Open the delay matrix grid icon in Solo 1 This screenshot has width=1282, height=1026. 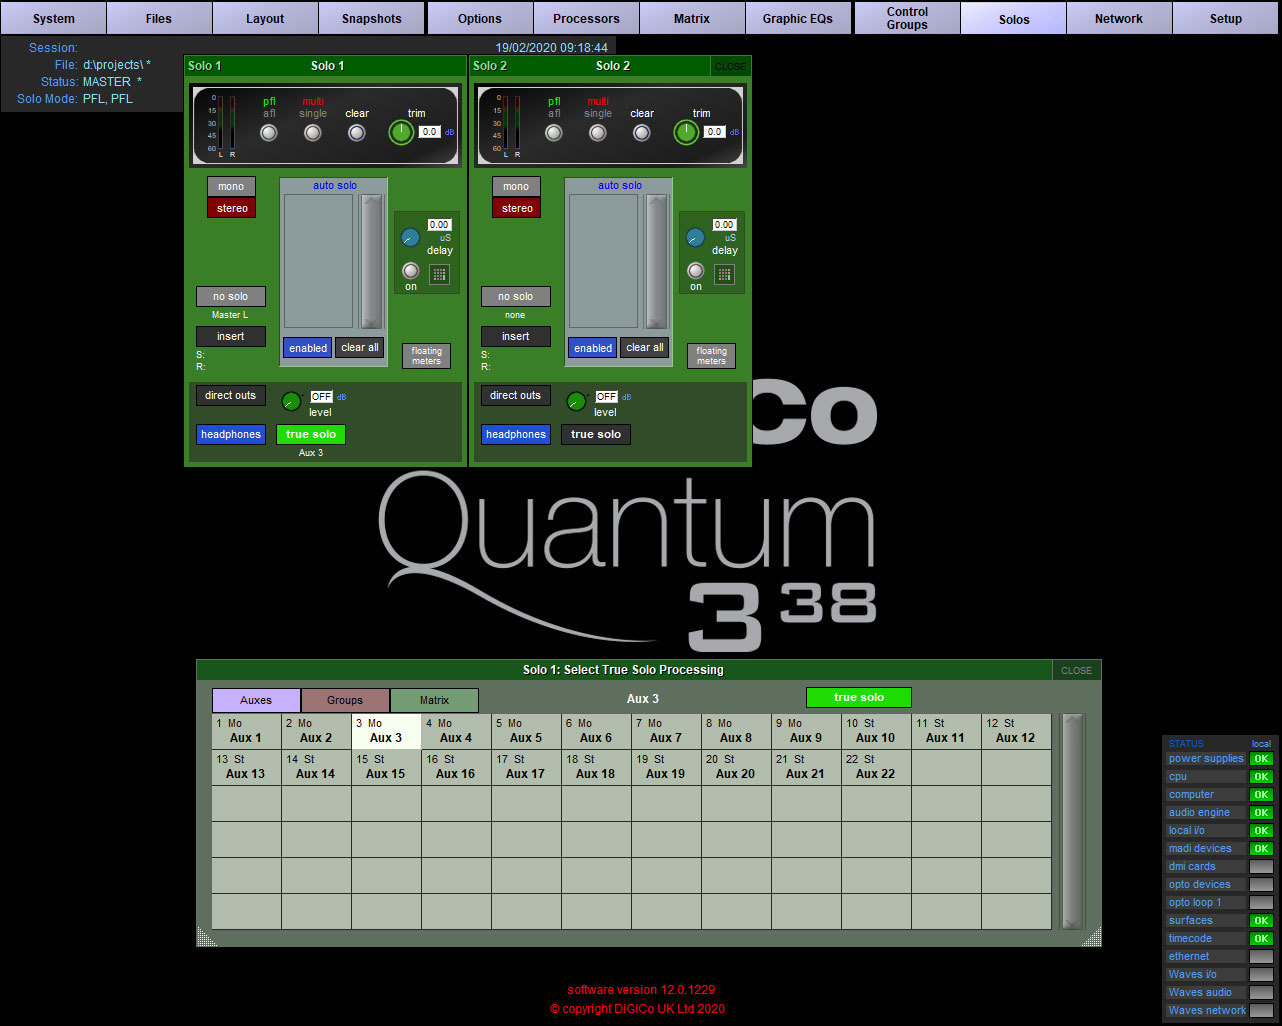pyautogui.click(x=440, y=275)
